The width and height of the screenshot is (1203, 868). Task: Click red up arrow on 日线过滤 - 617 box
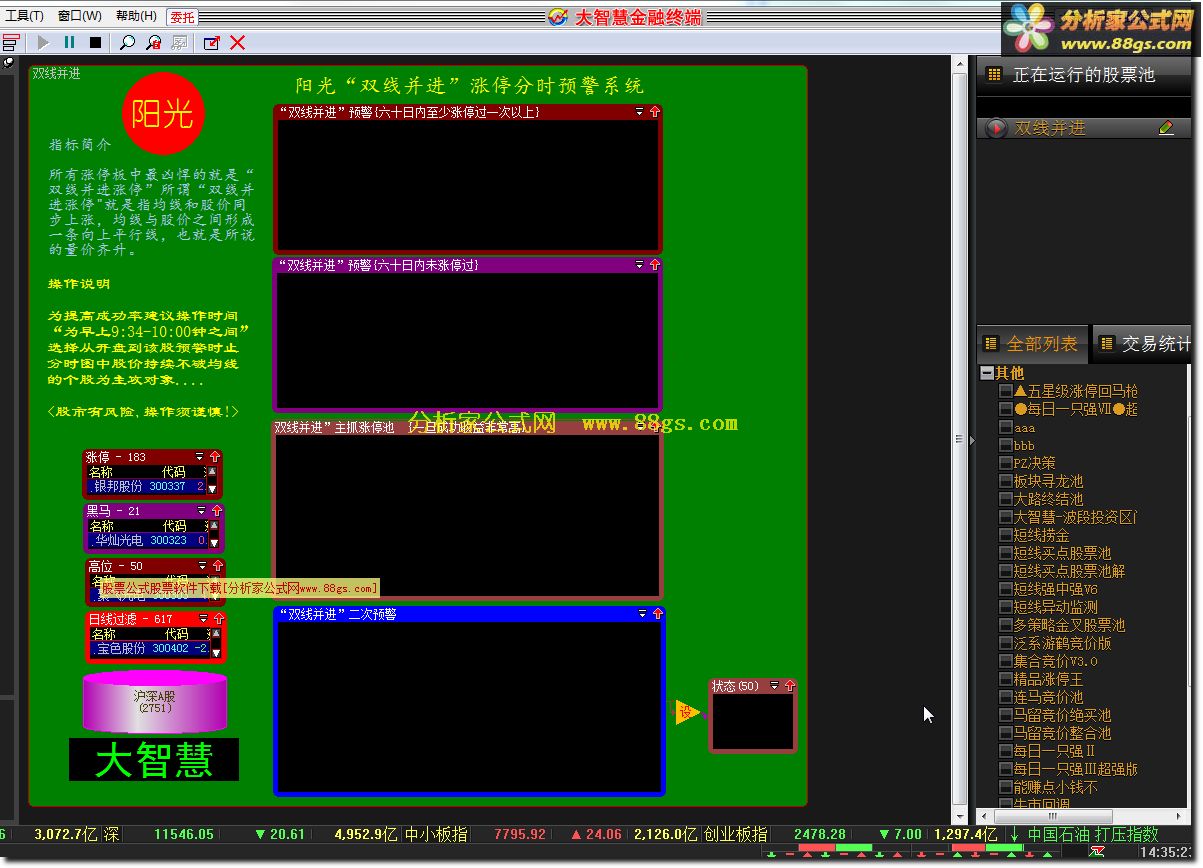[x=218, y=619]
